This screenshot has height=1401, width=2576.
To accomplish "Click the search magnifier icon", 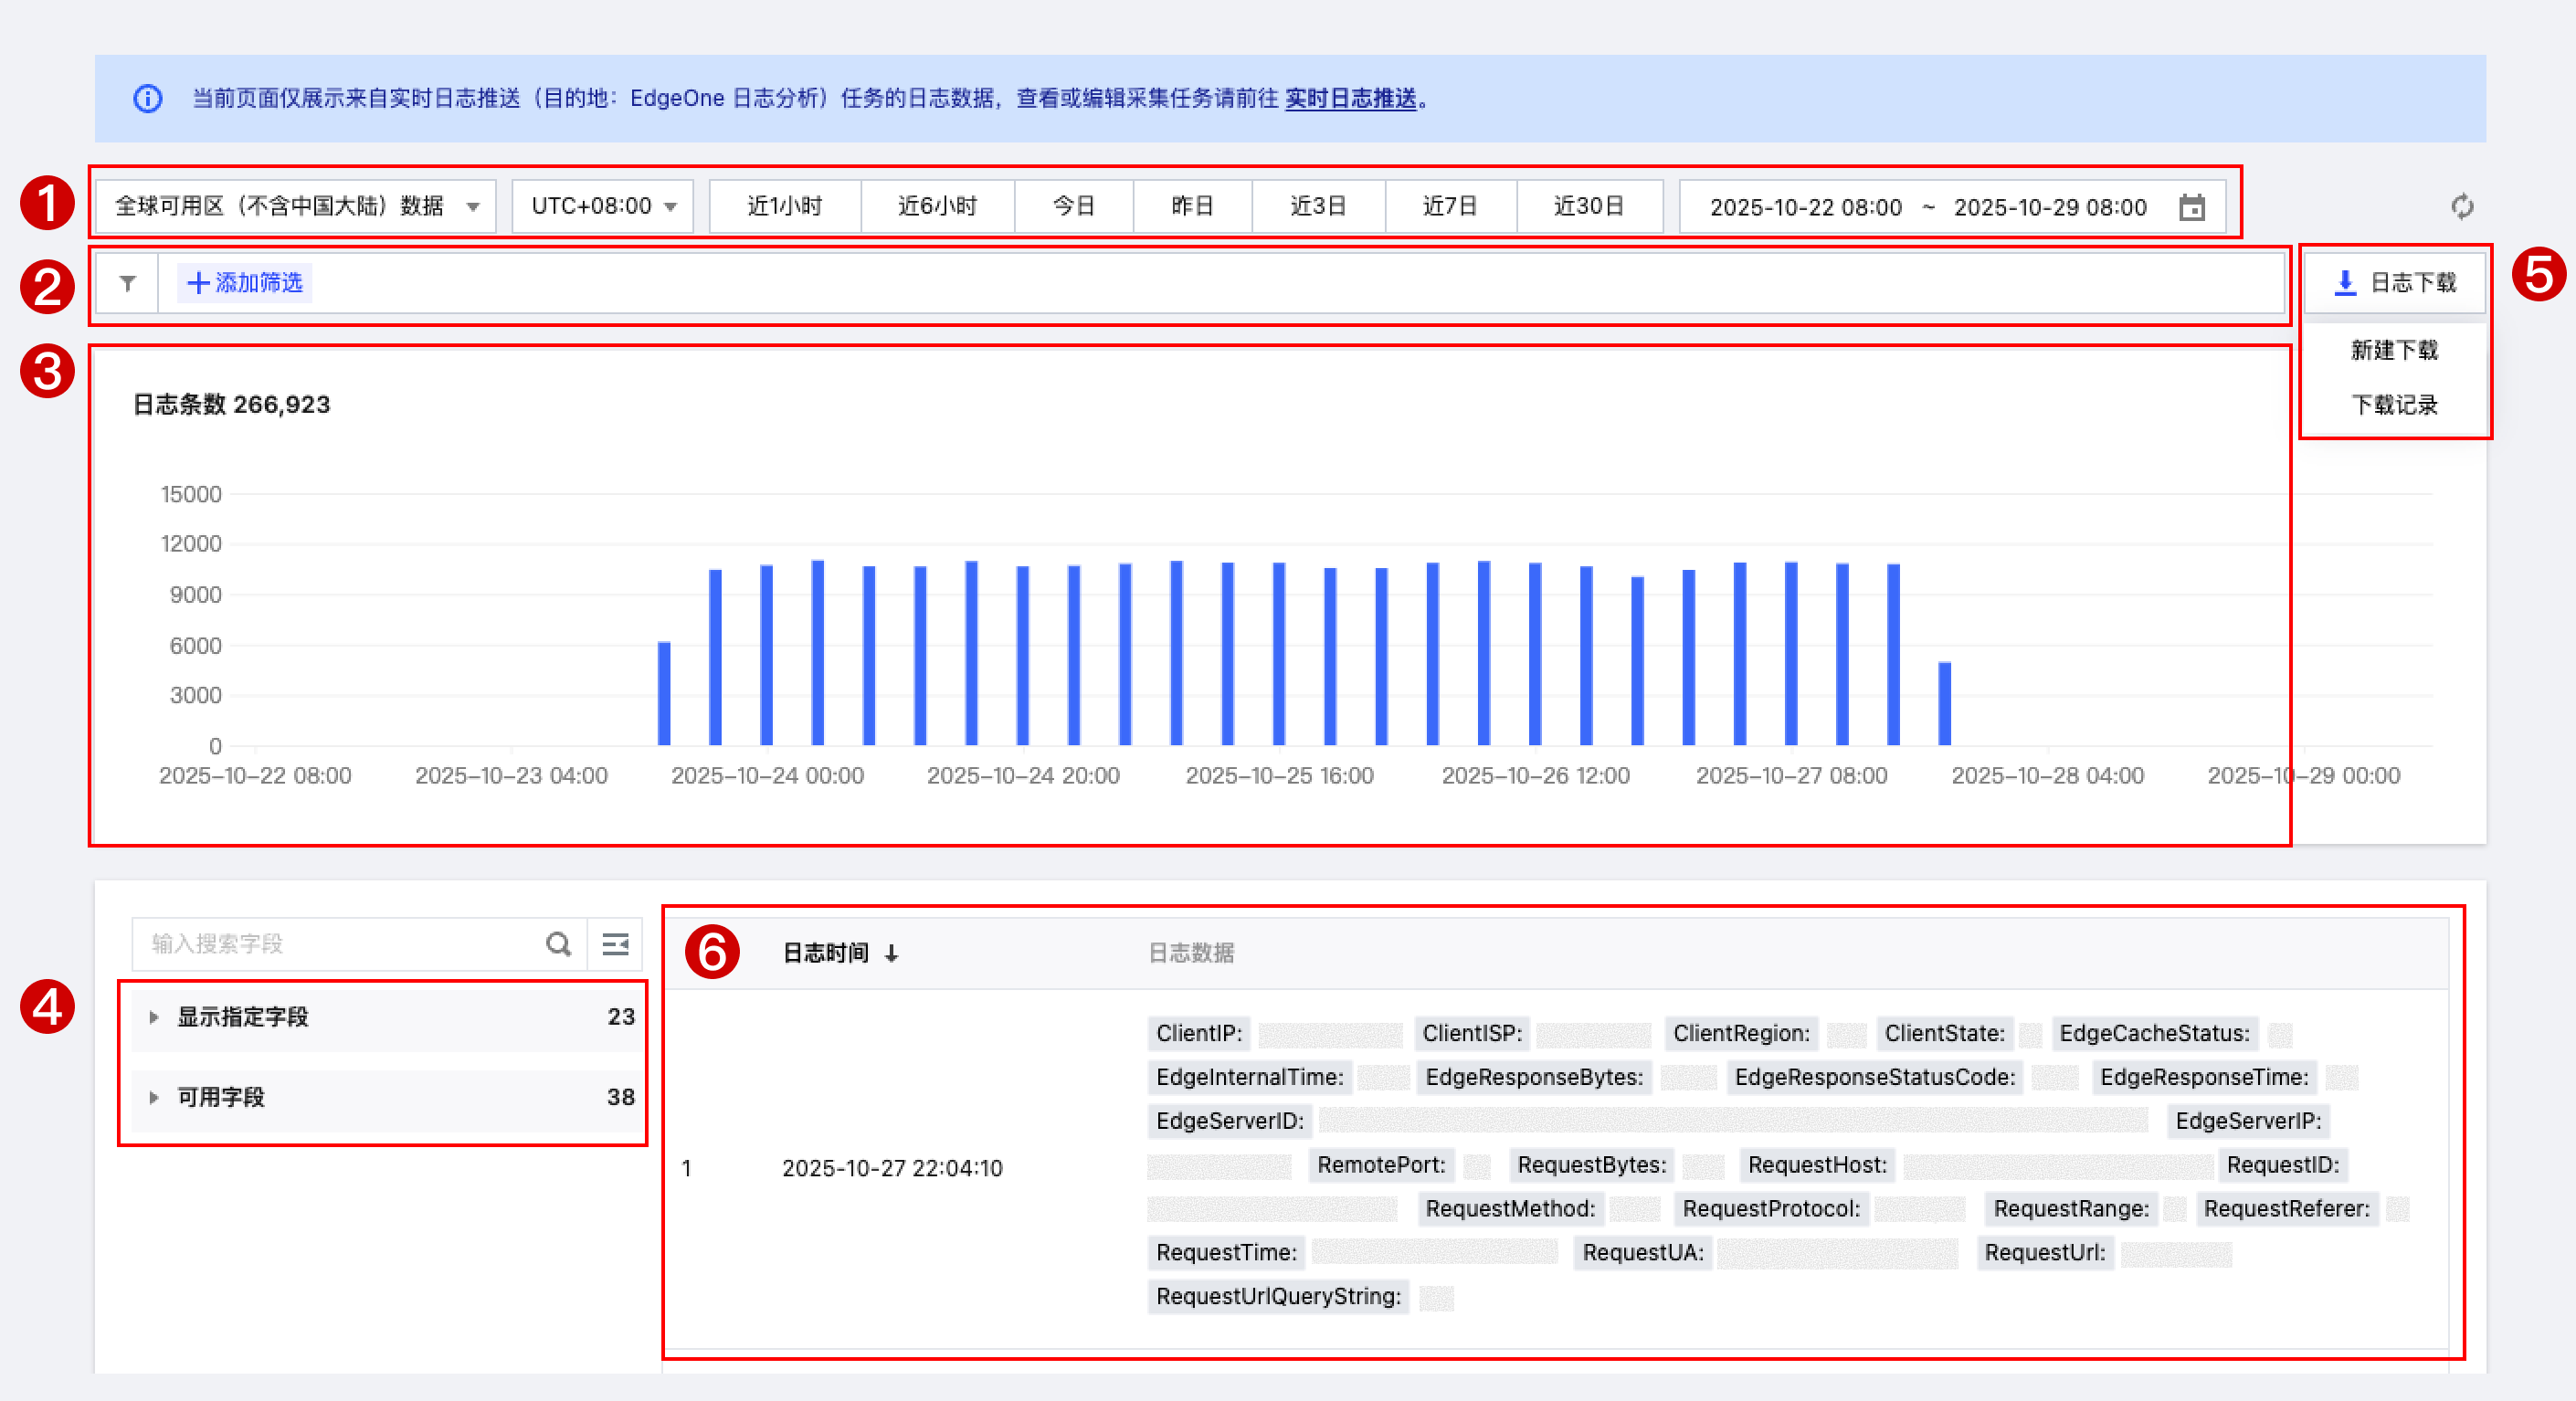I will click(558, 943).
